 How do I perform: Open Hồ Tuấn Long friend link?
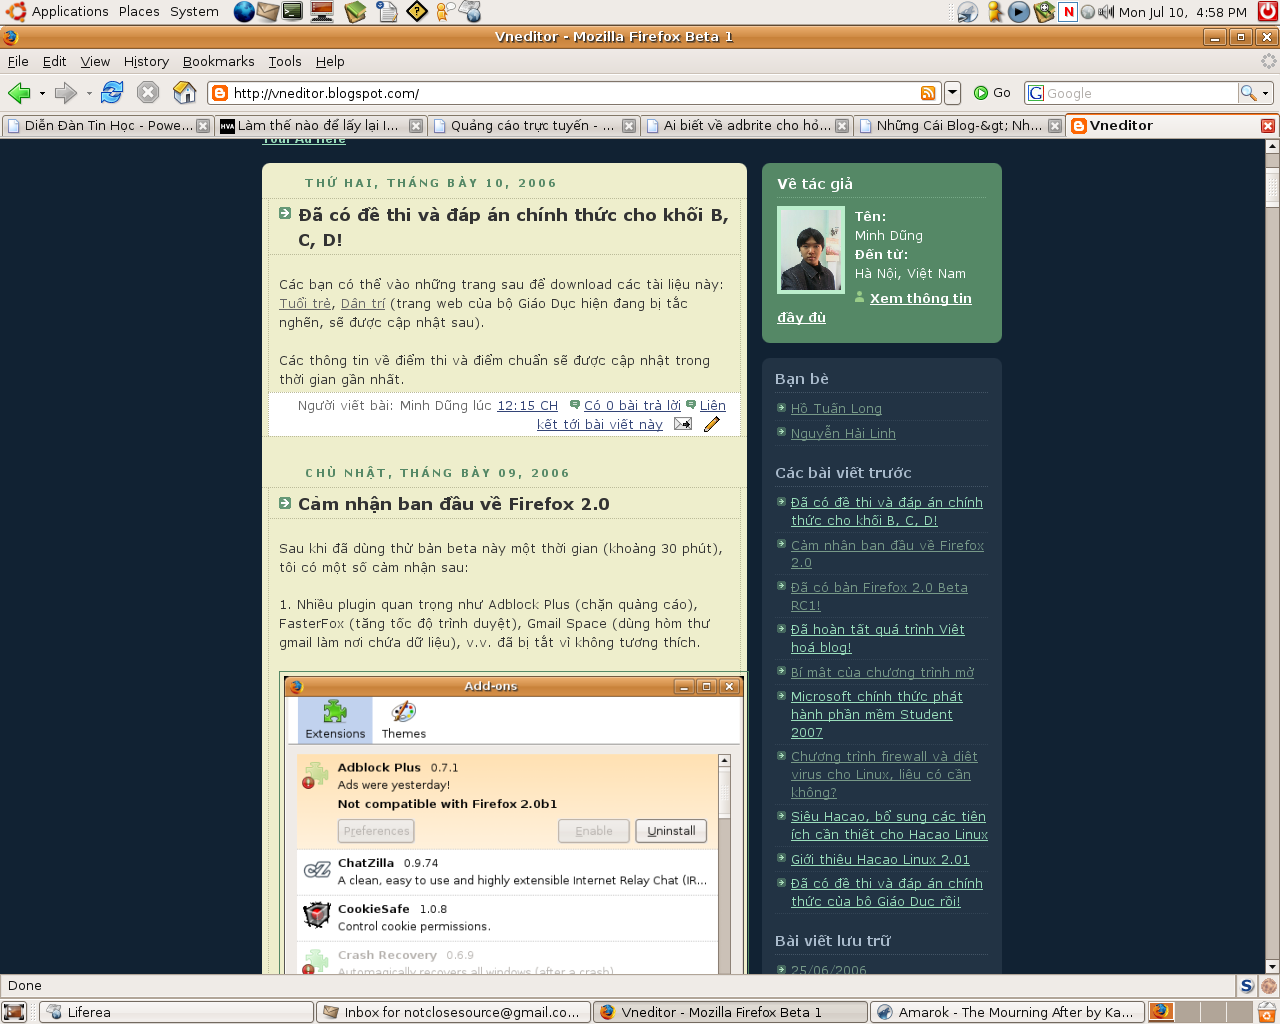coord(836,409)
